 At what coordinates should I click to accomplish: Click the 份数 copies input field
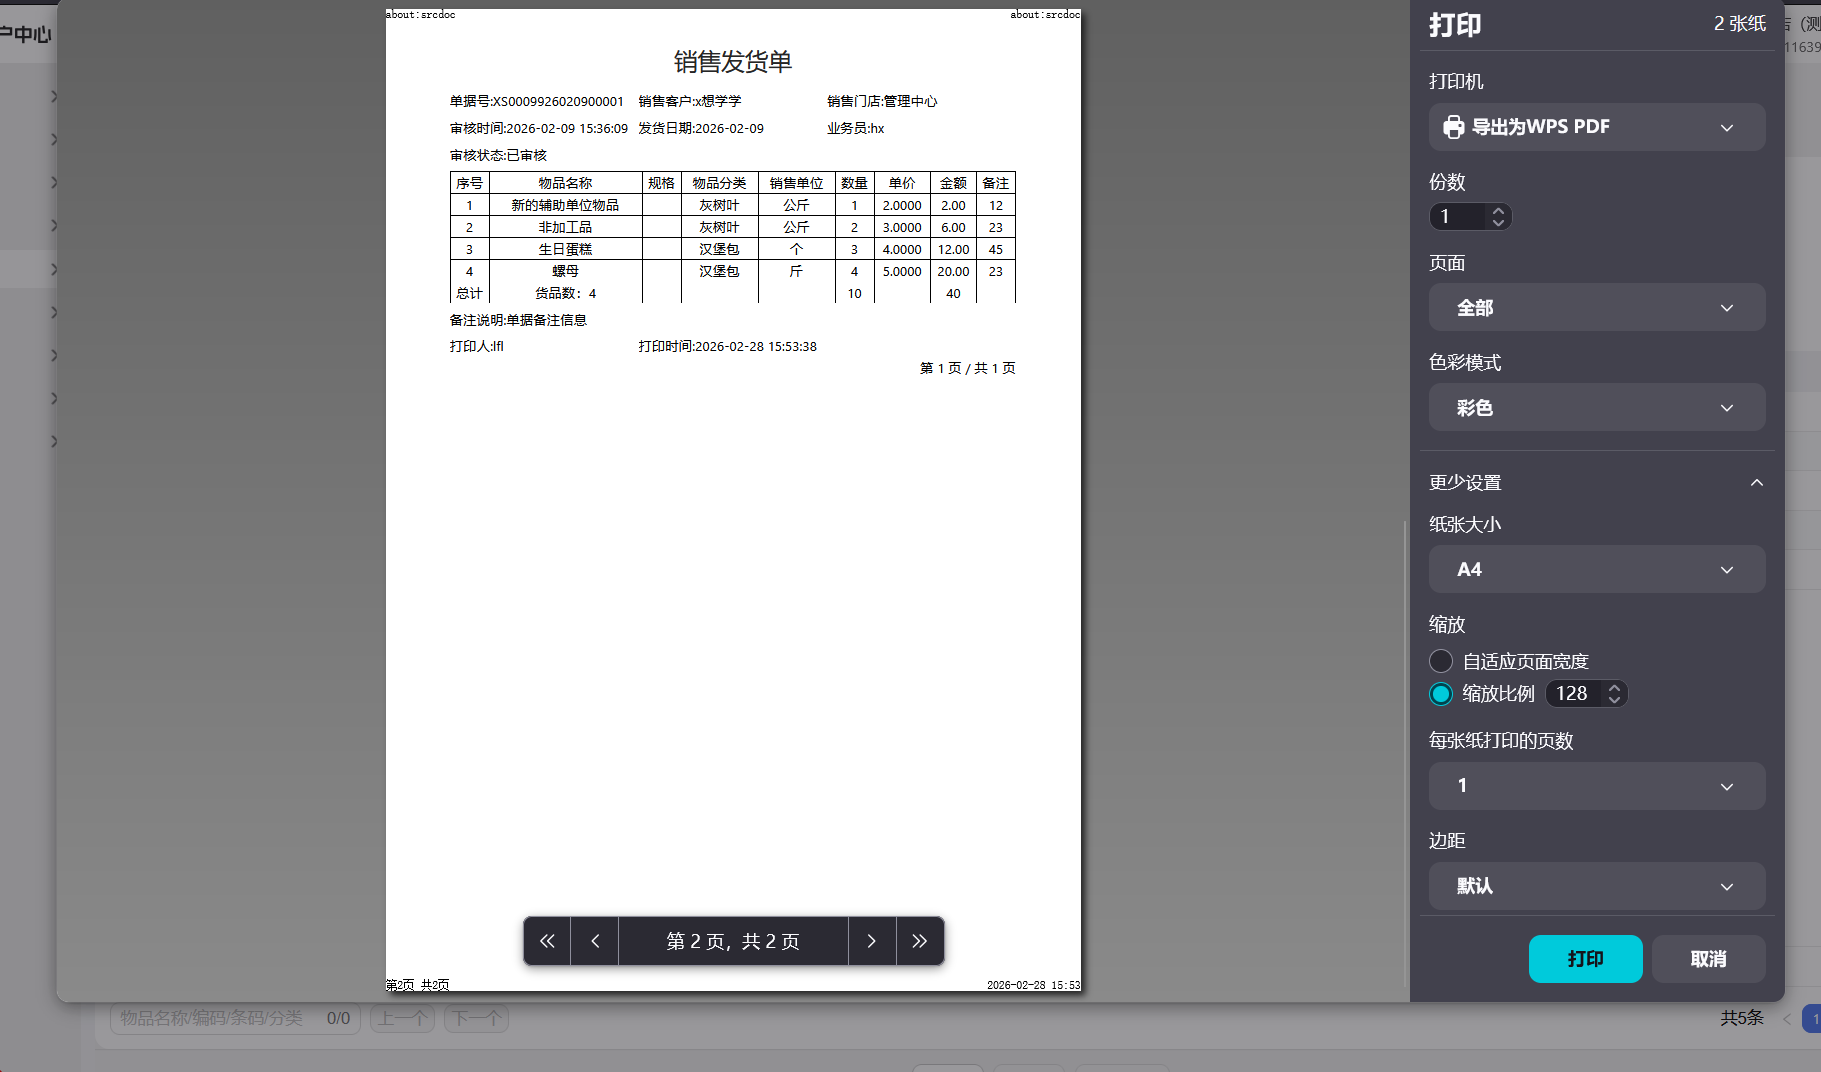1470,216
